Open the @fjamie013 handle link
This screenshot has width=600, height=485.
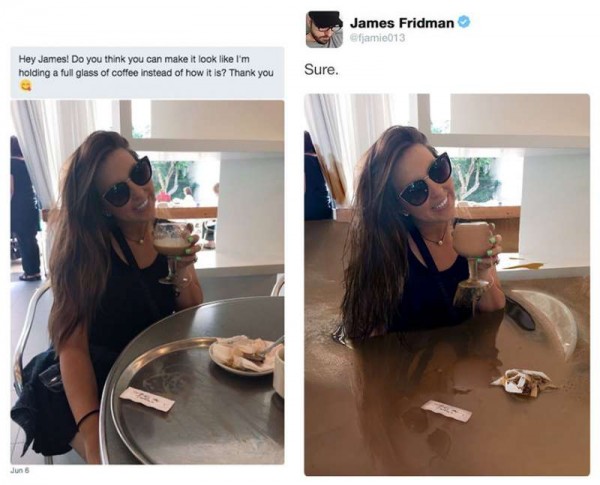tap(377, 38)
